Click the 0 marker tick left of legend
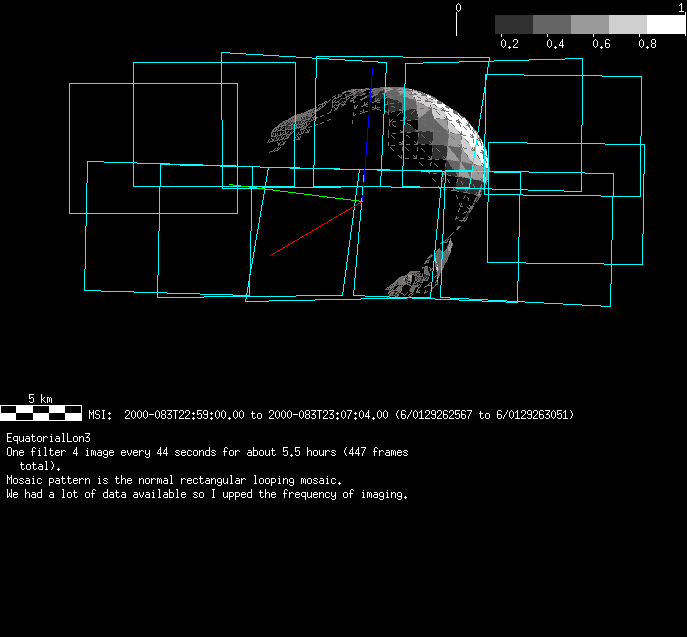The height and width of the screenshot is (637, 687). pos(458,20)
